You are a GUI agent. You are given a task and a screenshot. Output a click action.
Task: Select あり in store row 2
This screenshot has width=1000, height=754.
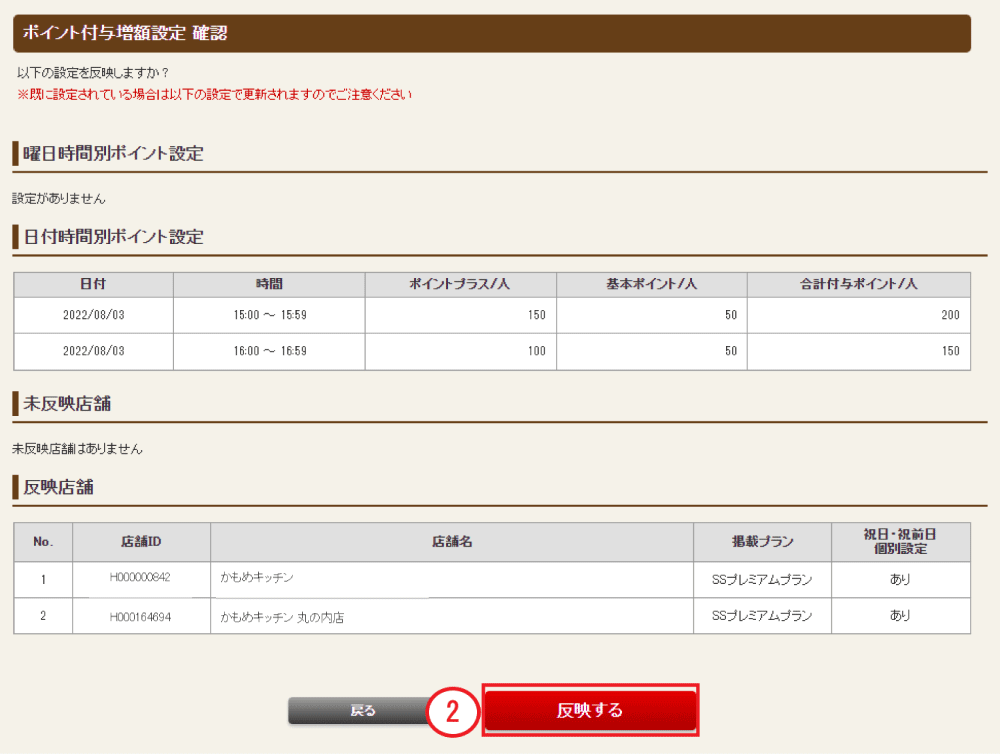pos(900,616)
